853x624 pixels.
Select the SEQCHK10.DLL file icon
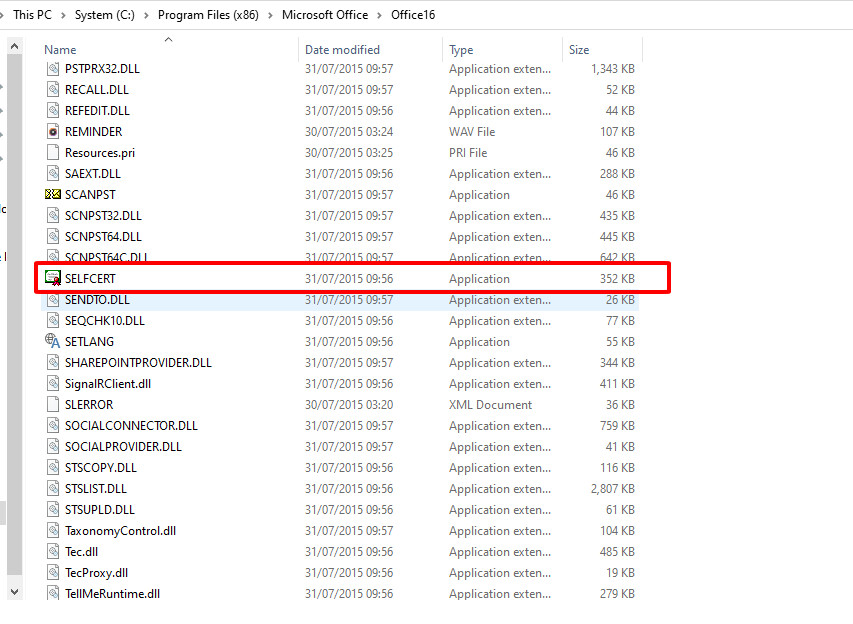click(x=53, y=320)
